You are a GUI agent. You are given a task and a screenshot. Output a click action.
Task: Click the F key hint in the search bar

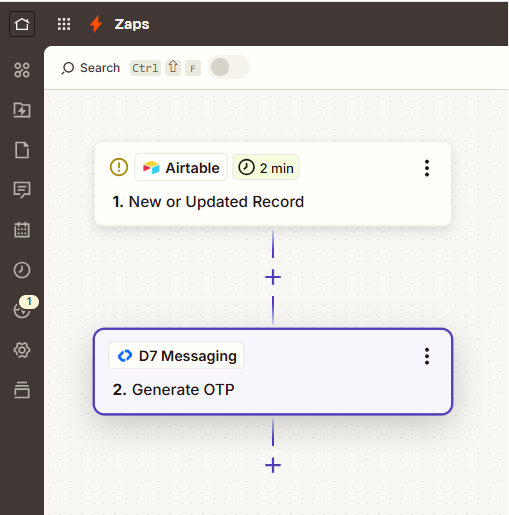pos(193,68)
